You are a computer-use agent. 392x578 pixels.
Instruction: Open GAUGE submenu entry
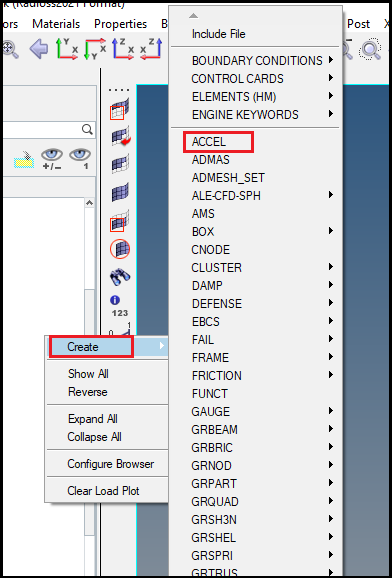[256, 411]
